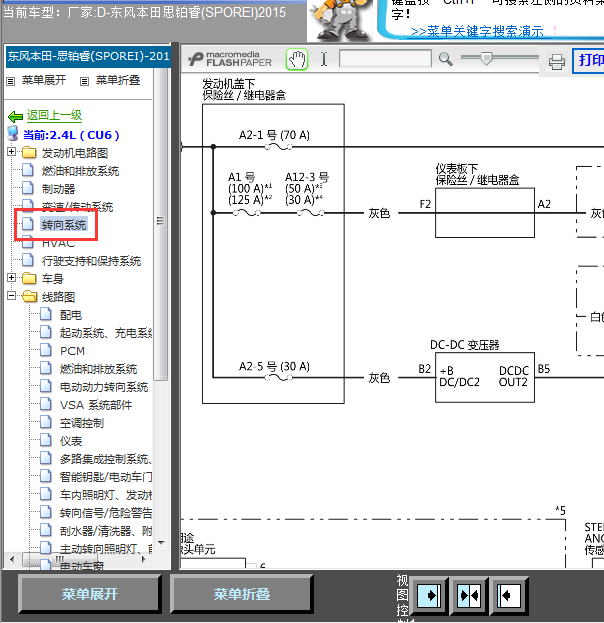Open the 转向系统 document
Image resolution: width=604 pixels, height=623 pixels.
tap(64, 225)
